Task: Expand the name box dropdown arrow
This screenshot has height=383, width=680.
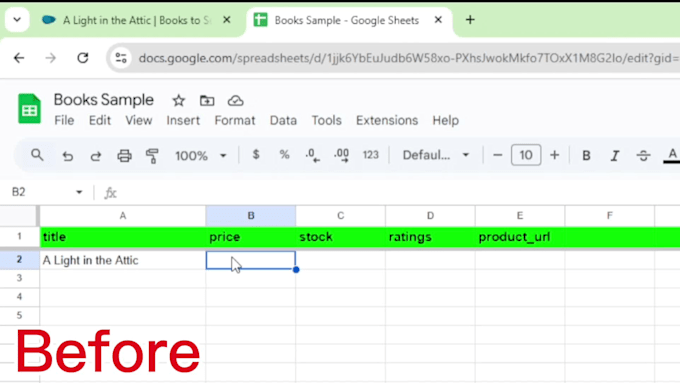Action: click(x=79, y=192)
